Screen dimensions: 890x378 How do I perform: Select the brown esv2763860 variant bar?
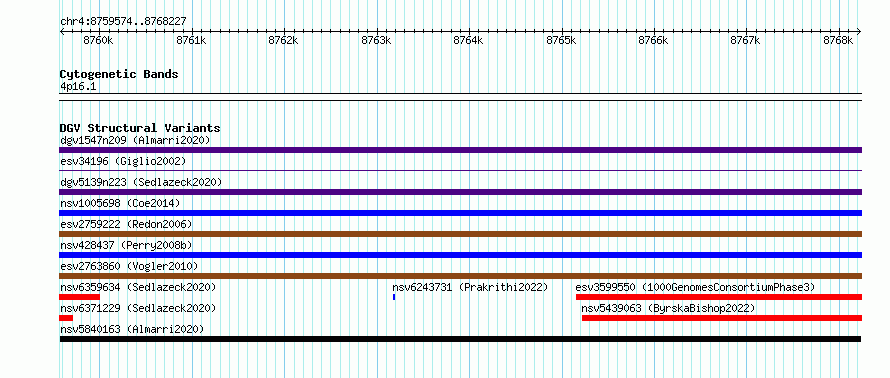(460, 276)
